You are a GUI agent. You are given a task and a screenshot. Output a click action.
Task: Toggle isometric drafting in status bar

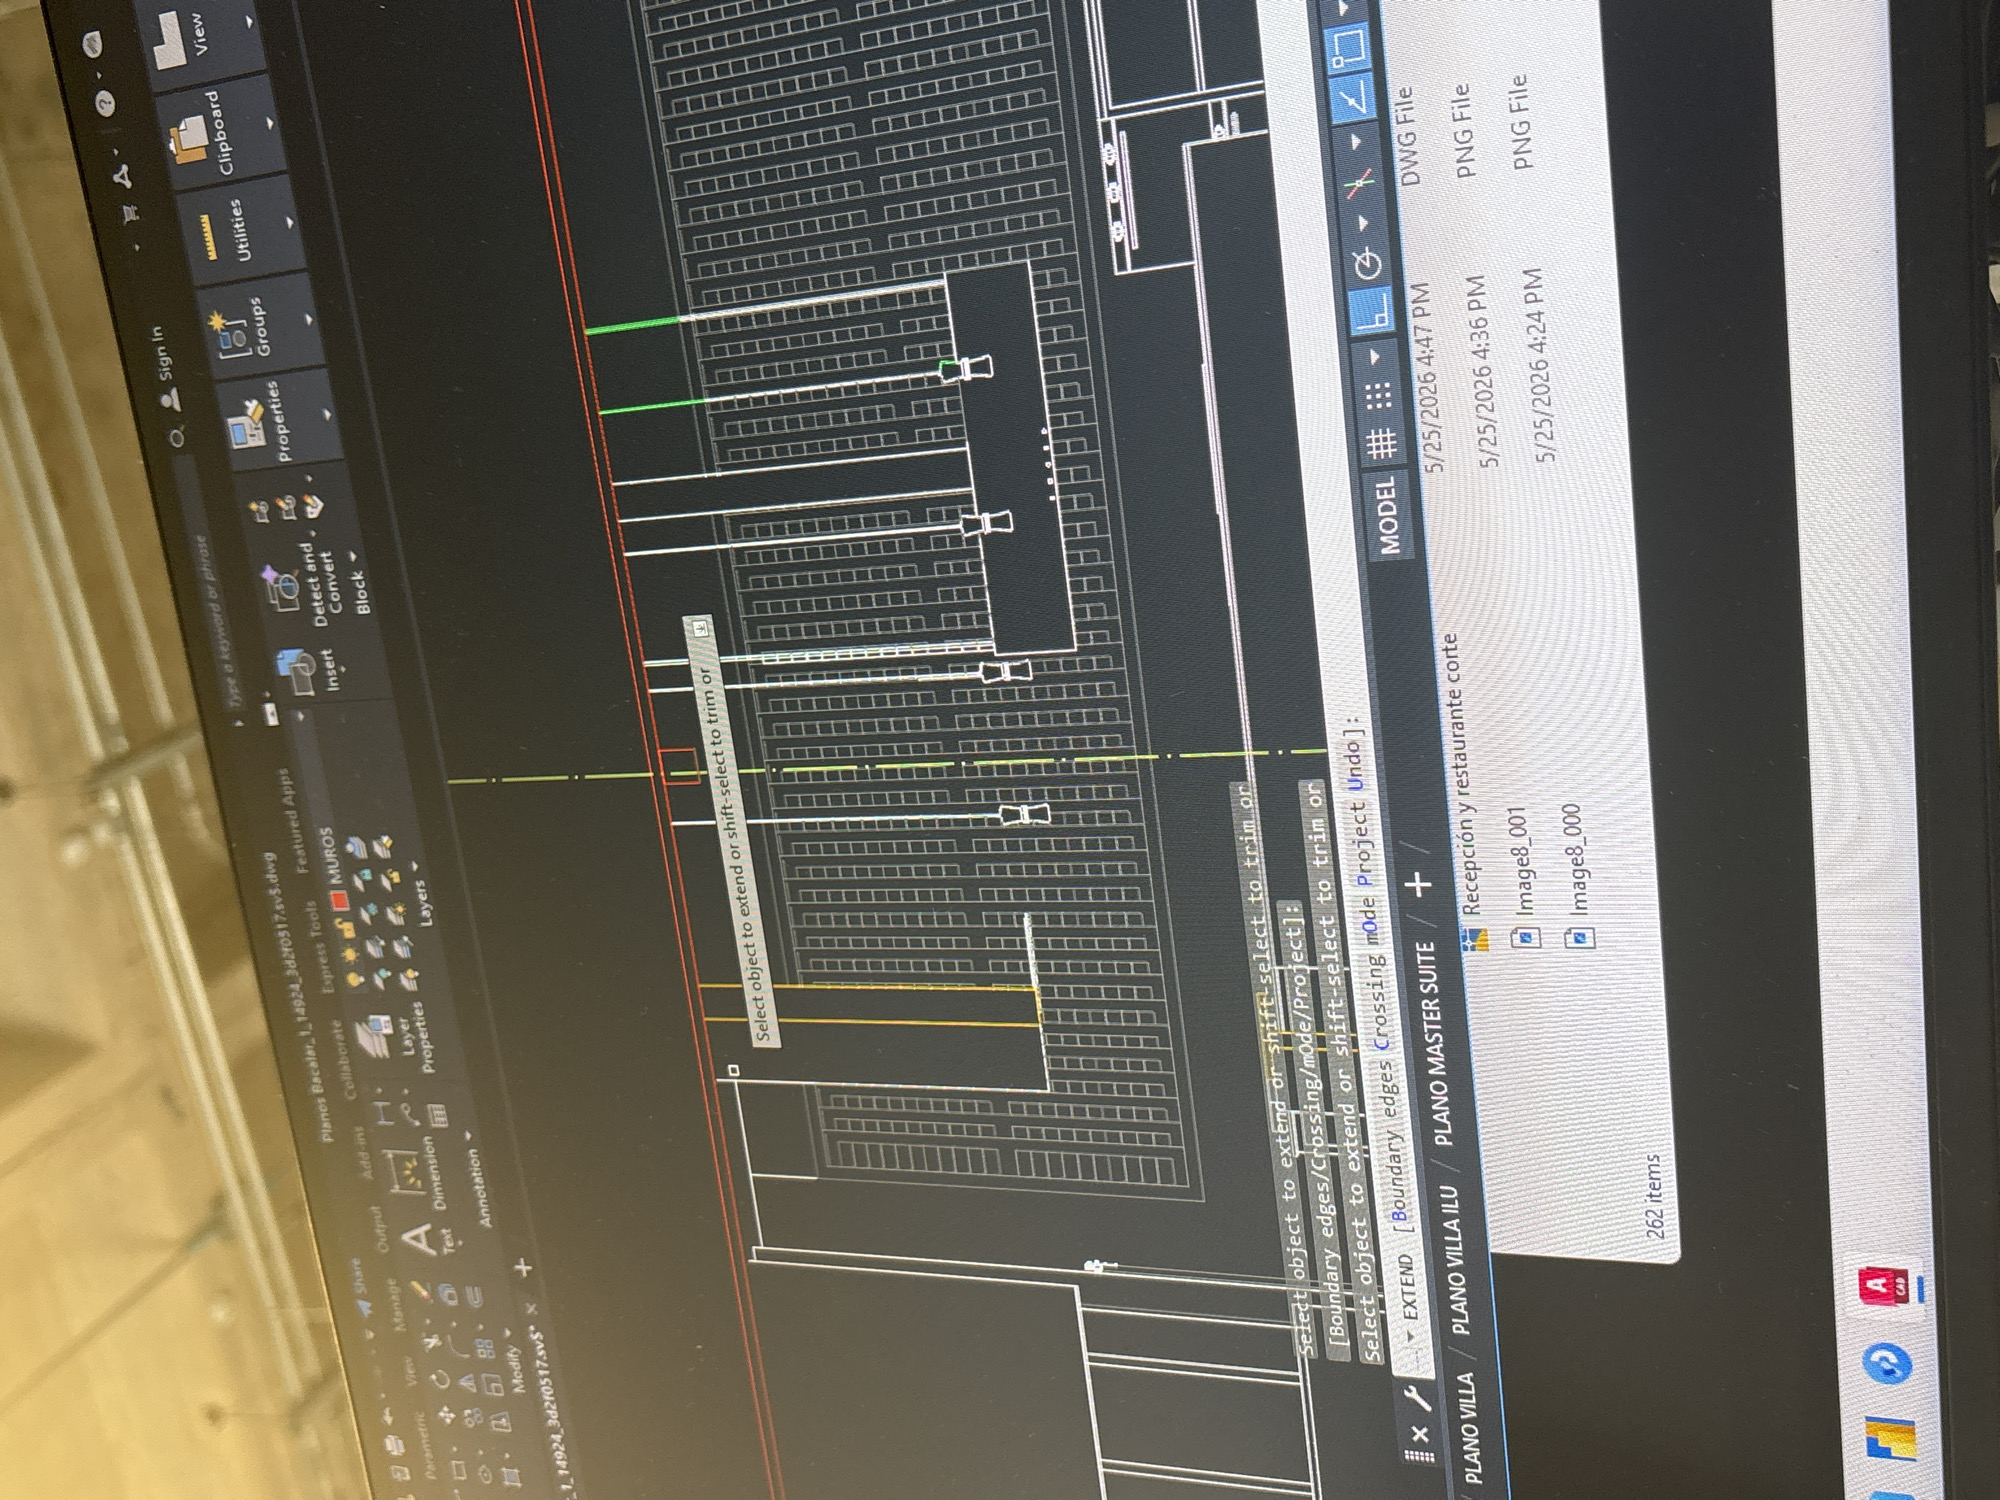tap(1359, 183)
